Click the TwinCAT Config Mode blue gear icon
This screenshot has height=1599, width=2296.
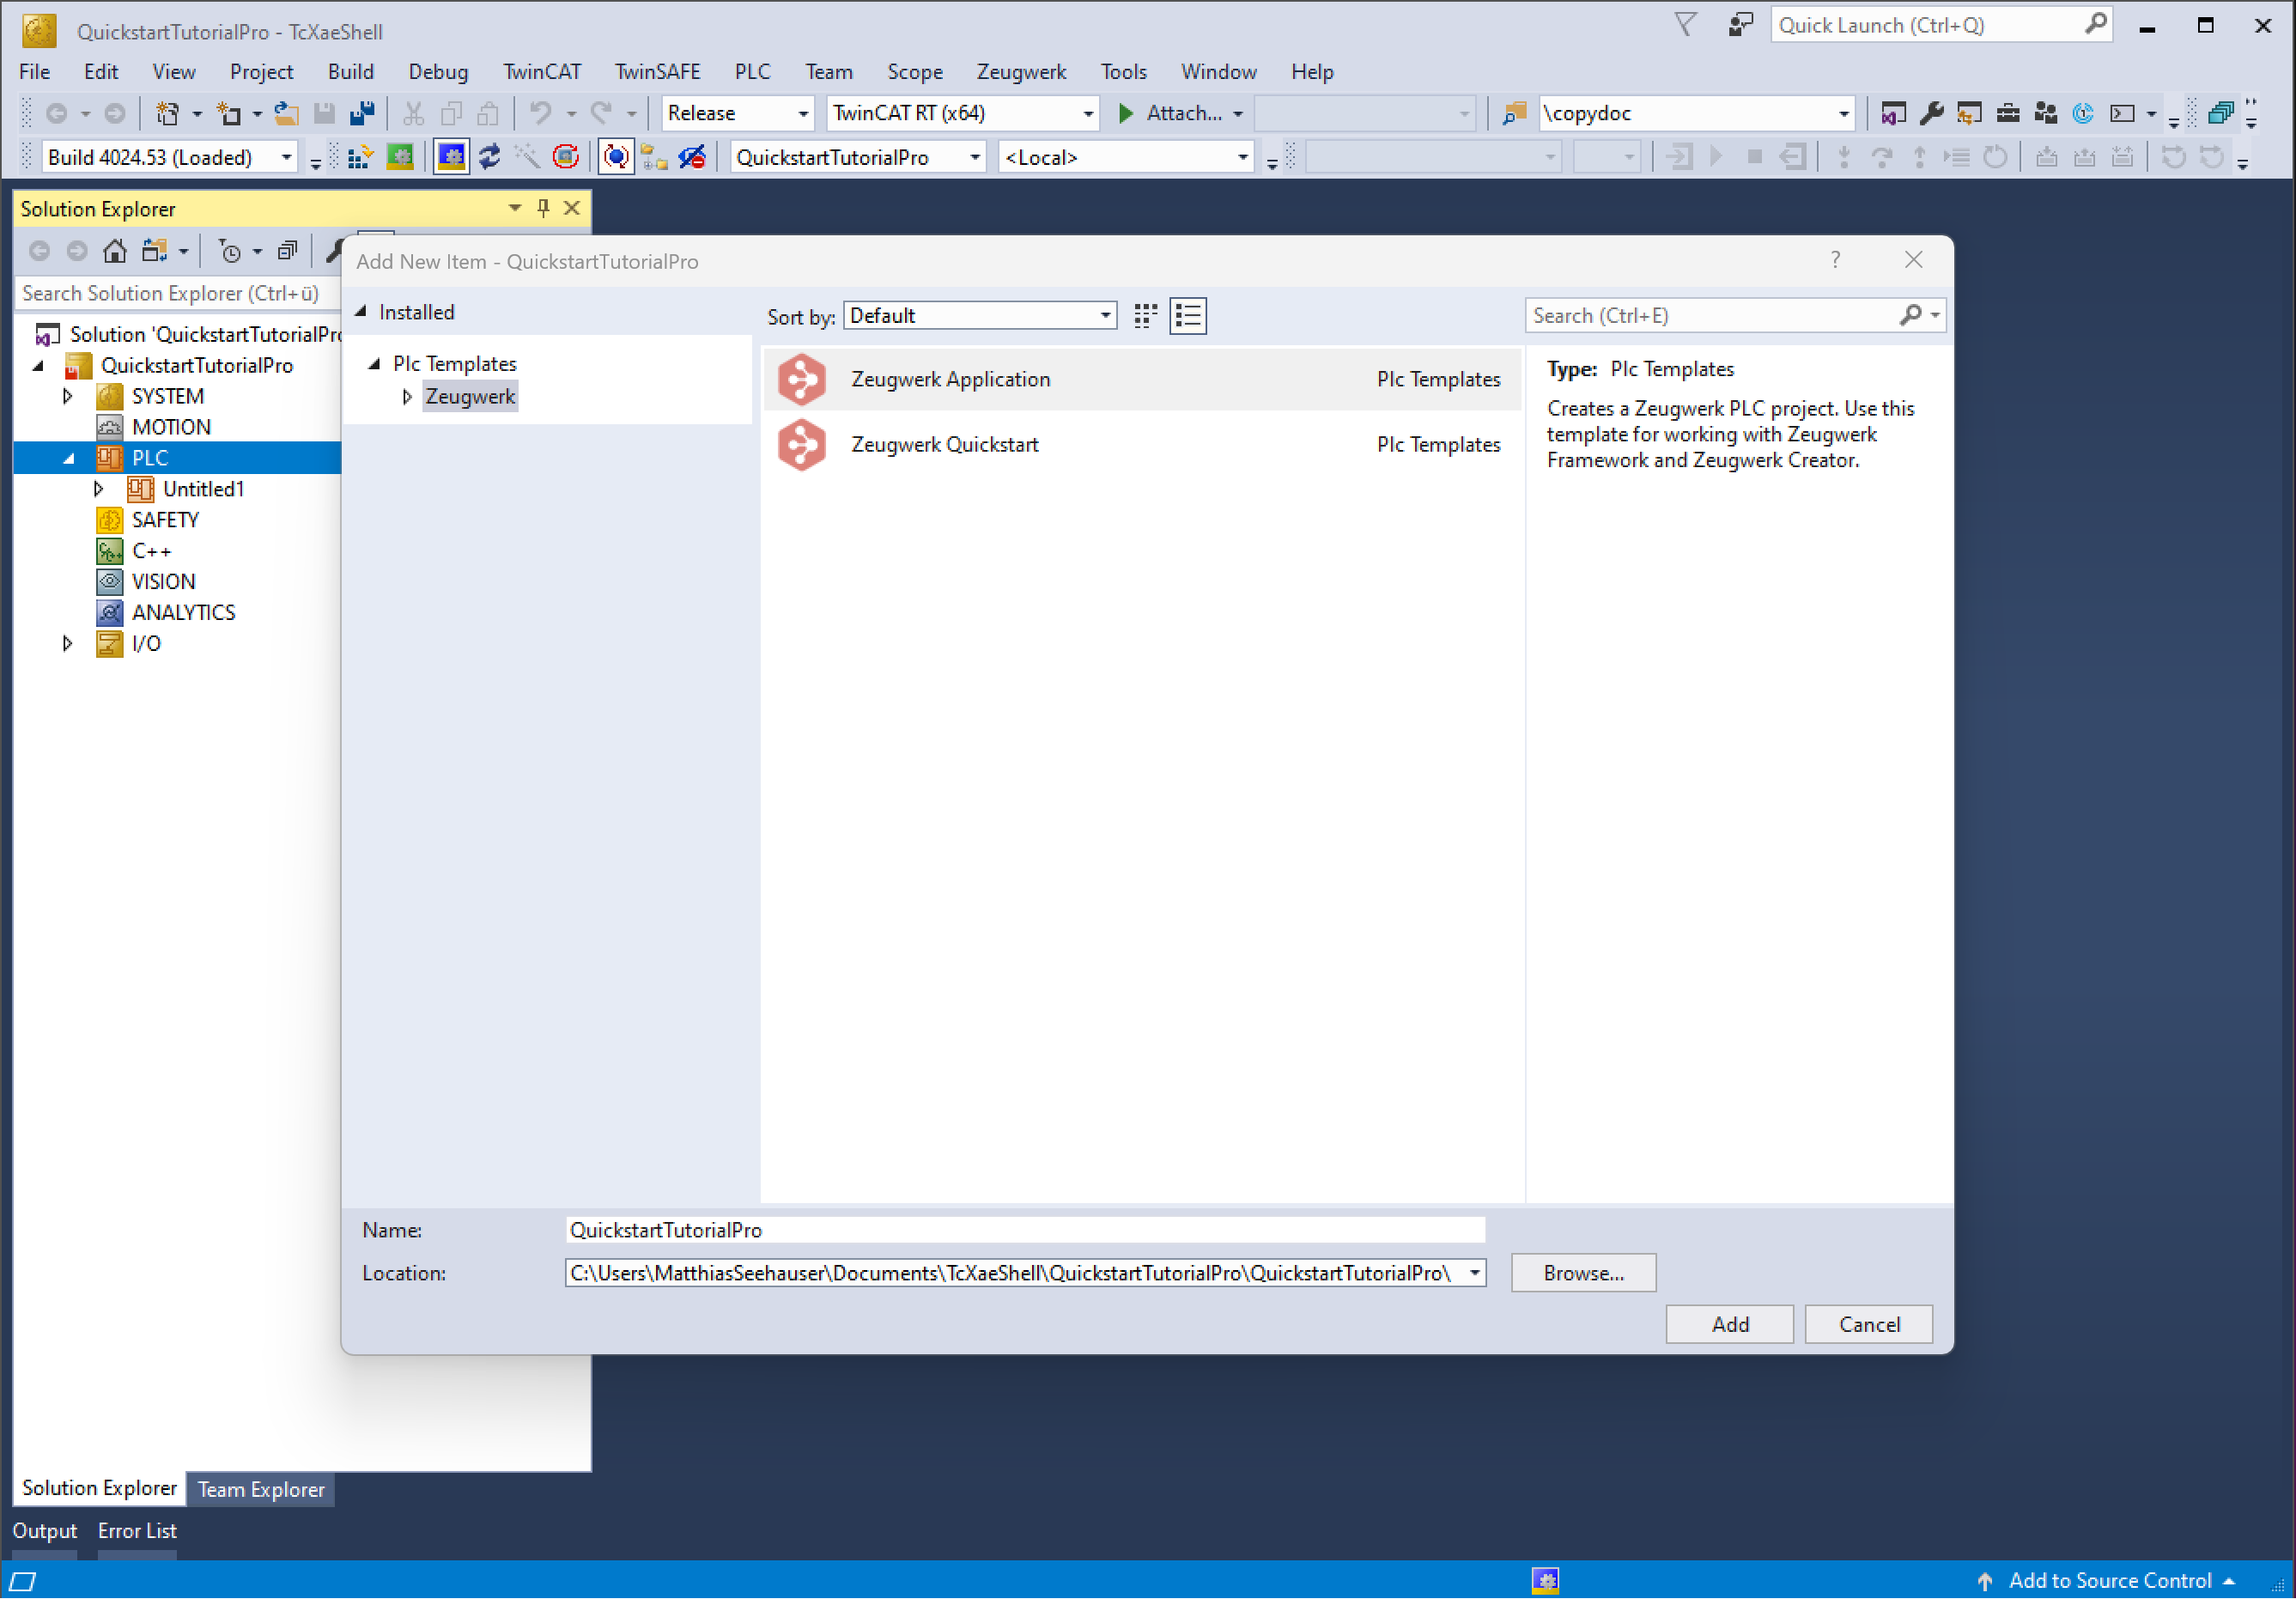(452, 157)
